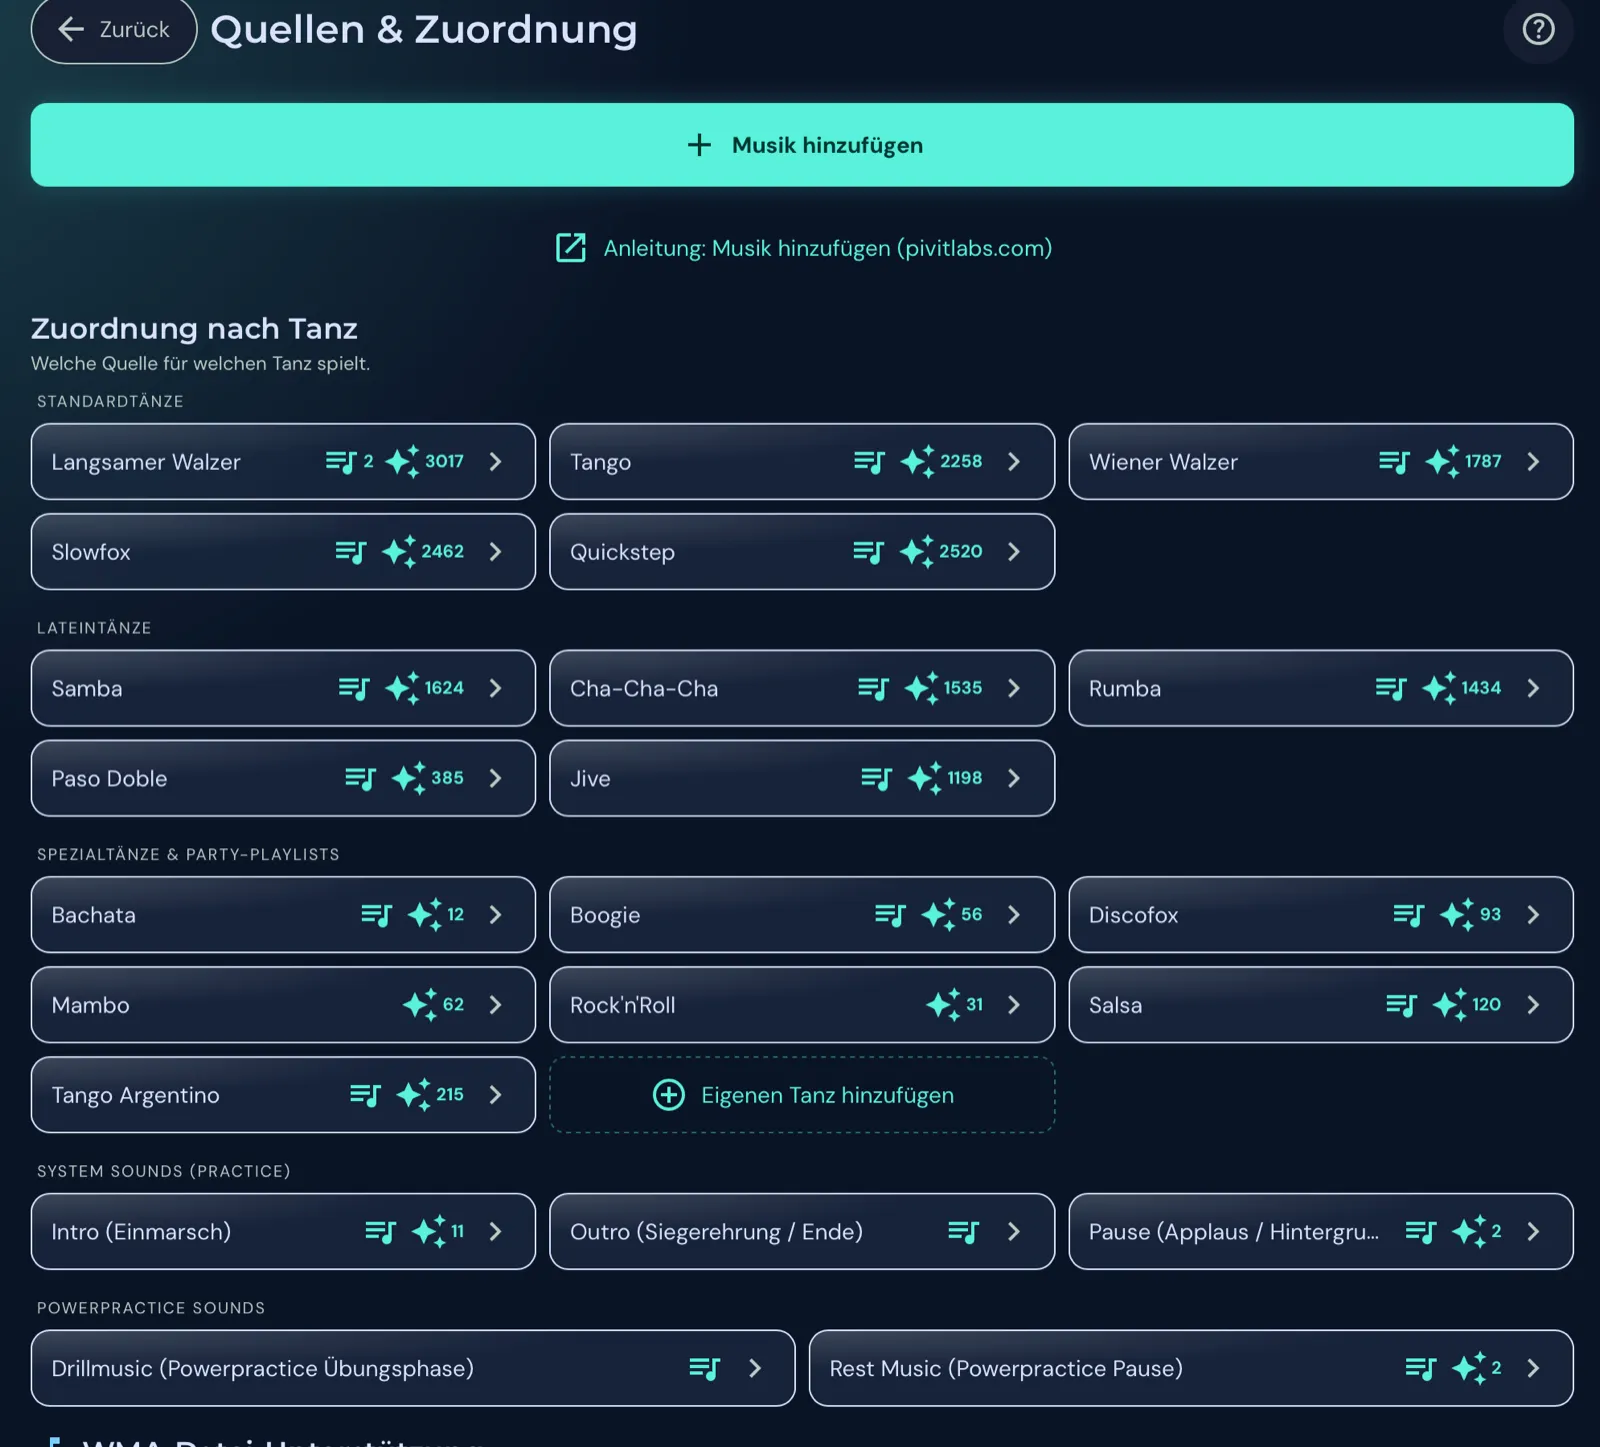This screenshot has width=1600, height=1447.
Task: Click sparkle icon on Slowfox card
Action: point(399,551)
